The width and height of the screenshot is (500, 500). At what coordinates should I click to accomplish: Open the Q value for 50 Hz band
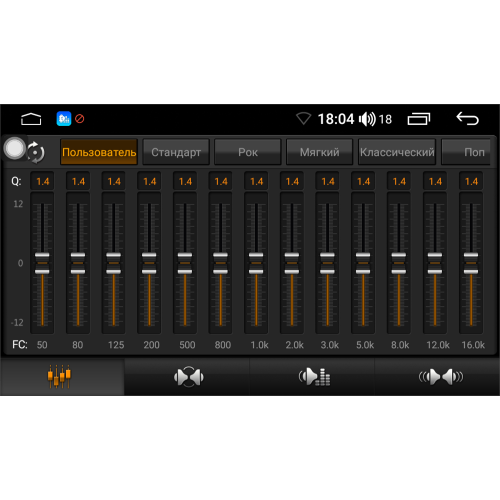click(x=42, y=181)
